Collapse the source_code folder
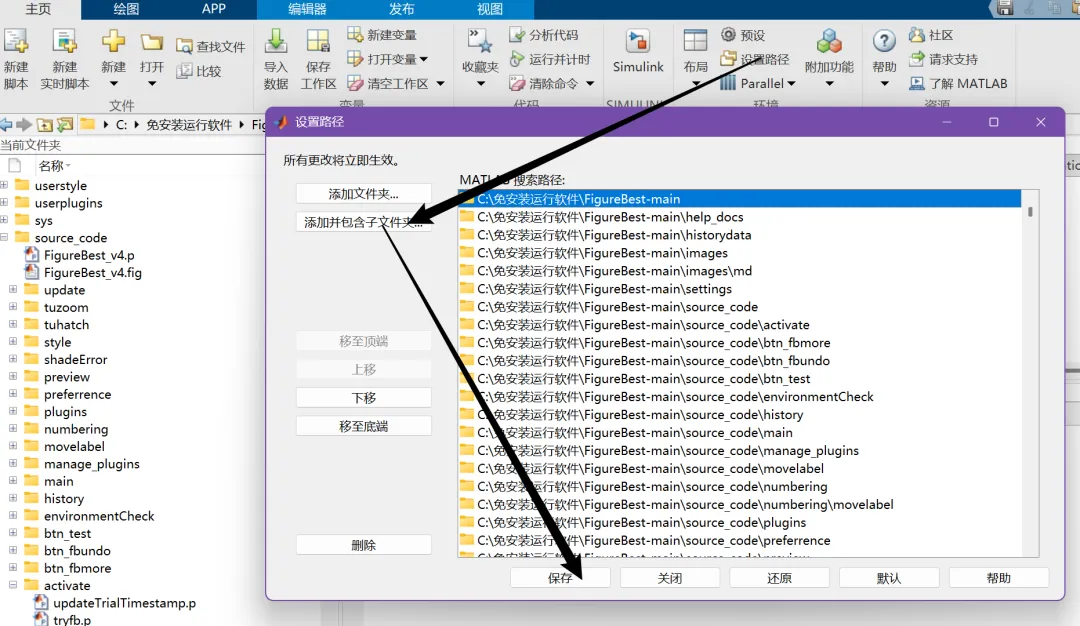 click(4, 237)
